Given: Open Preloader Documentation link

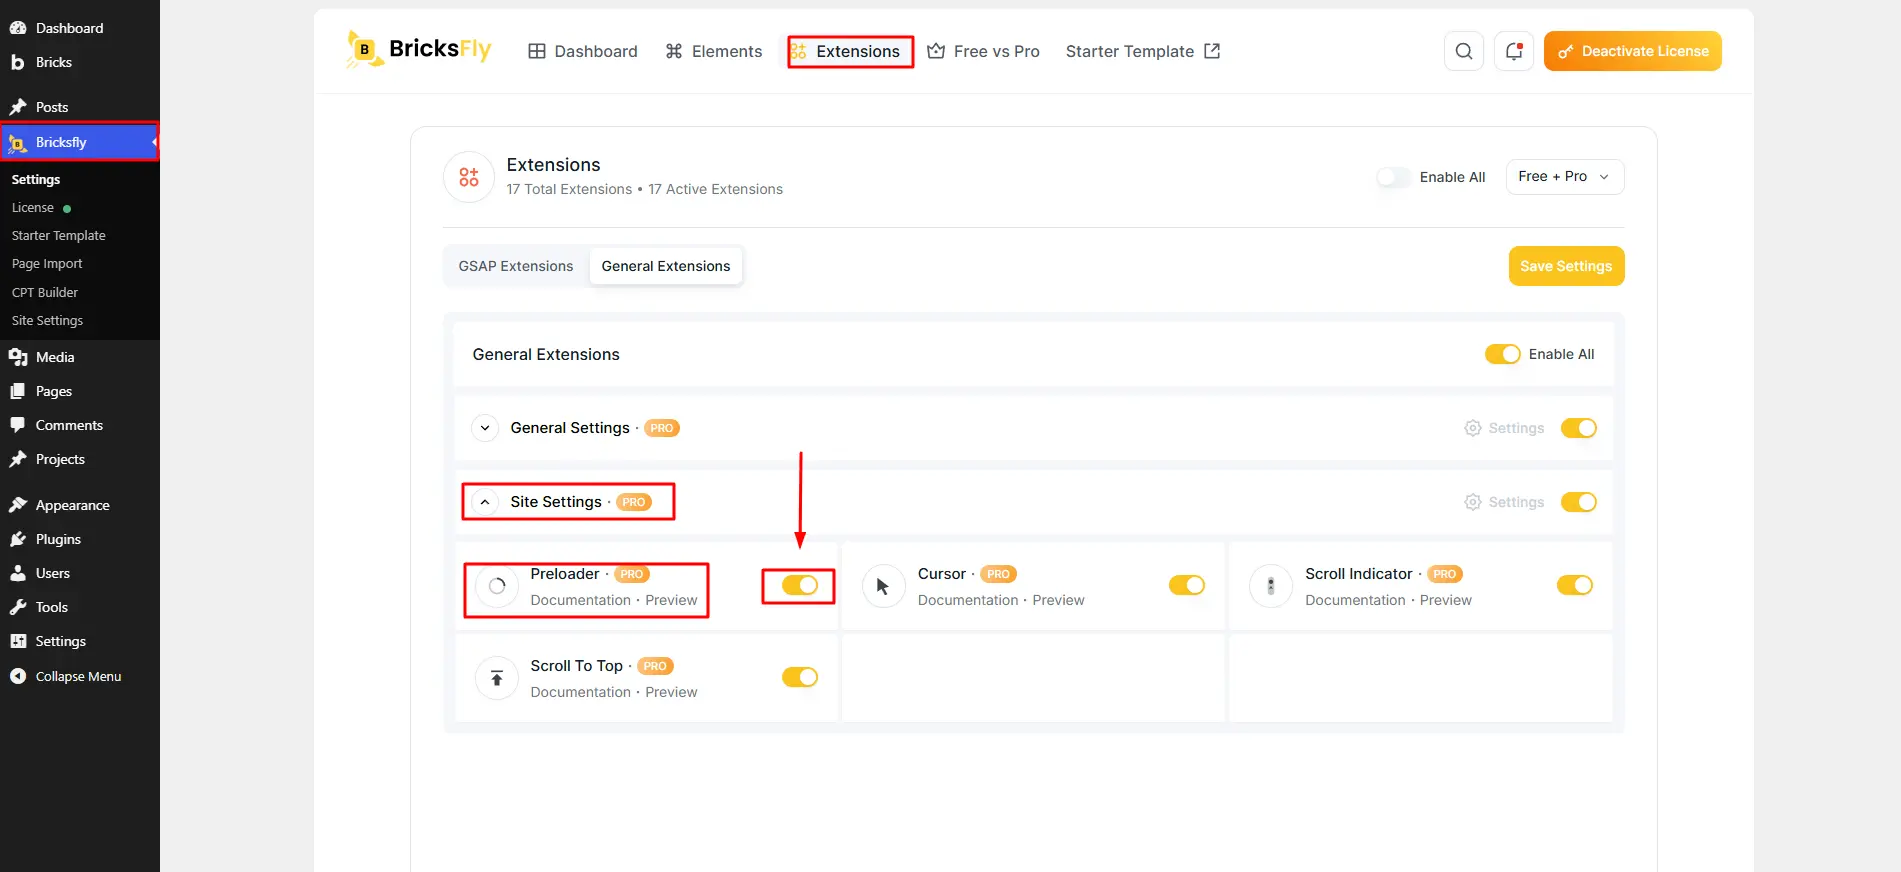Looking at the screenshot, I should [x=580, y=600].
